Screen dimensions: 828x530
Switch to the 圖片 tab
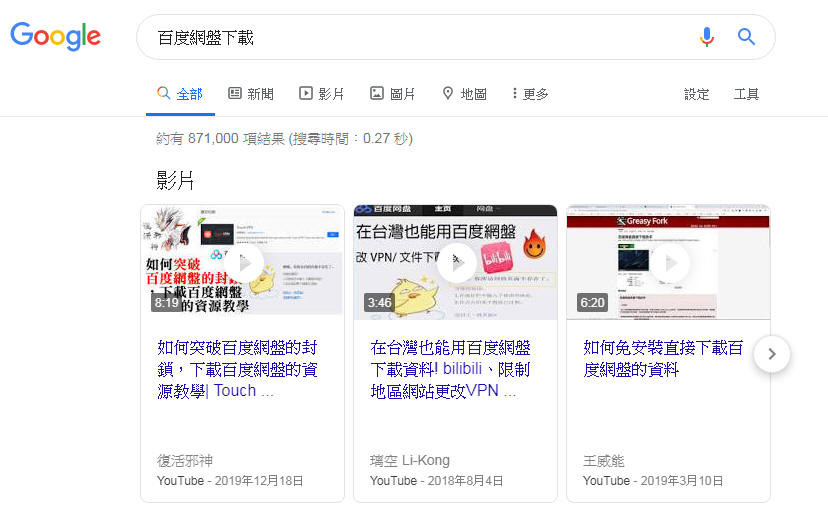[392, 94]
